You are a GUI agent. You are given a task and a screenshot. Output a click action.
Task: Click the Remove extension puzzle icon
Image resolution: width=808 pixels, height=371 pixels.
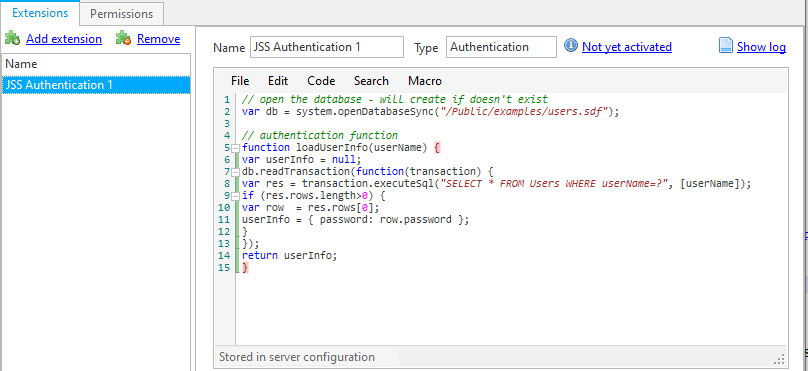point(123,38)
